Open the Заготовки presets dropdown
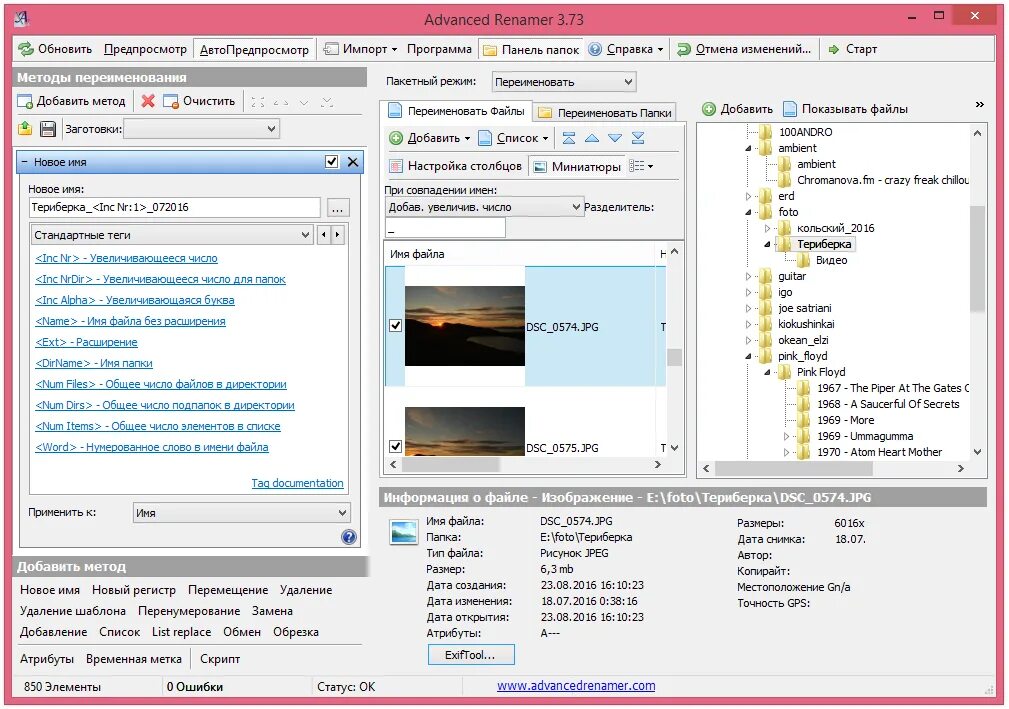This screenshot has height=709, width=1009. click(x=201, y=129)
